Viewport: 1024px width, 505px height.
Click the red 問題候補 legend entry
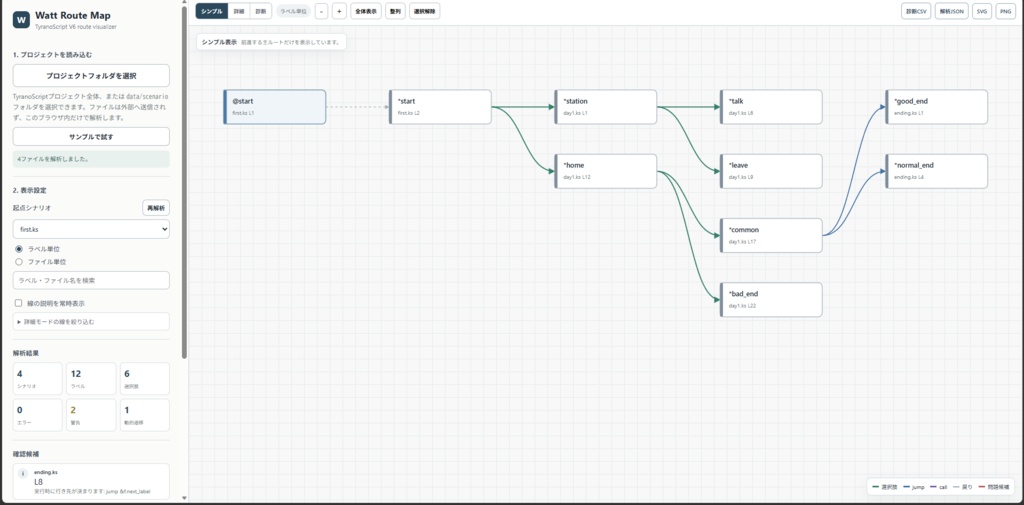993,487
